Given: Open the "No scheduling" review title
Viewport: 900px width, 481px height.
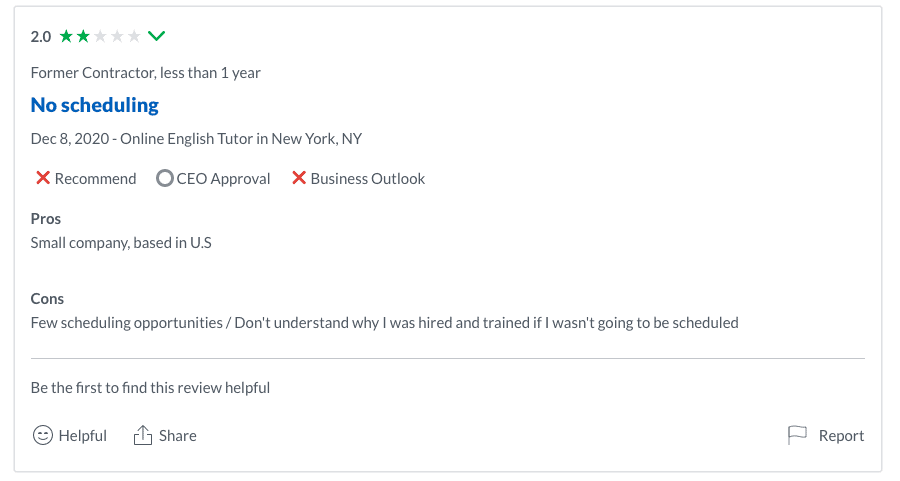Looking at the screenshot, I should pos(95,105).
